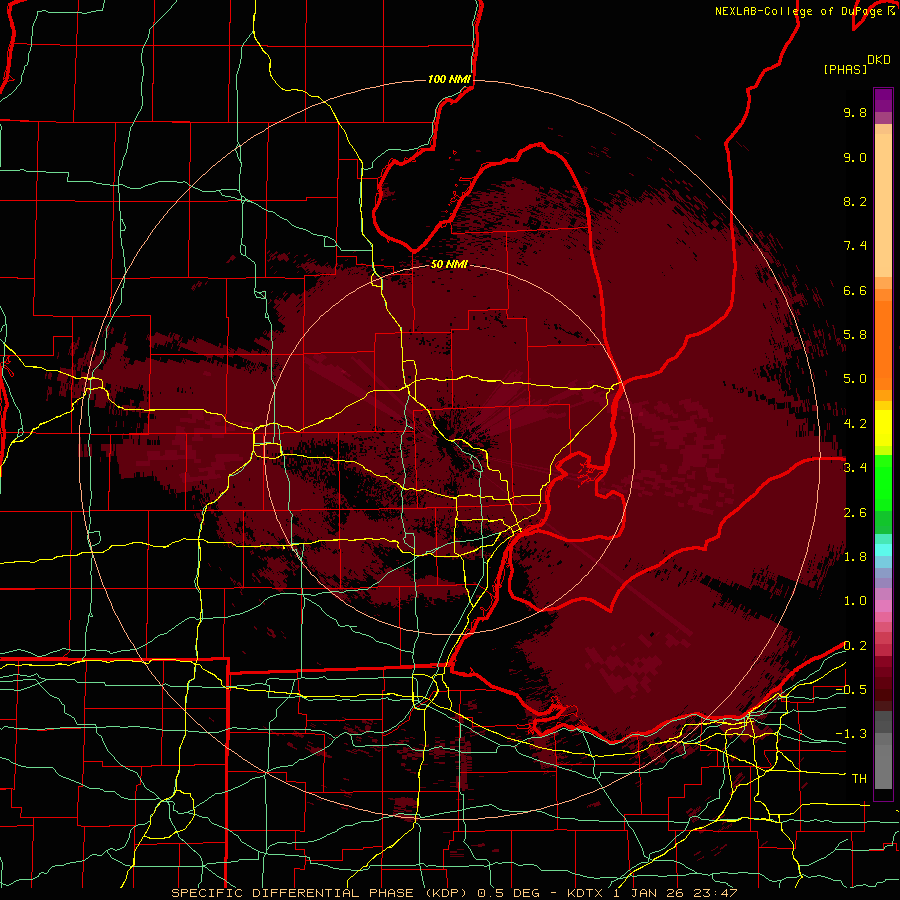The height and width of the screenshot is (900, 900).
Task: Click the -0.5 scale label
Action: click(851, 690)
